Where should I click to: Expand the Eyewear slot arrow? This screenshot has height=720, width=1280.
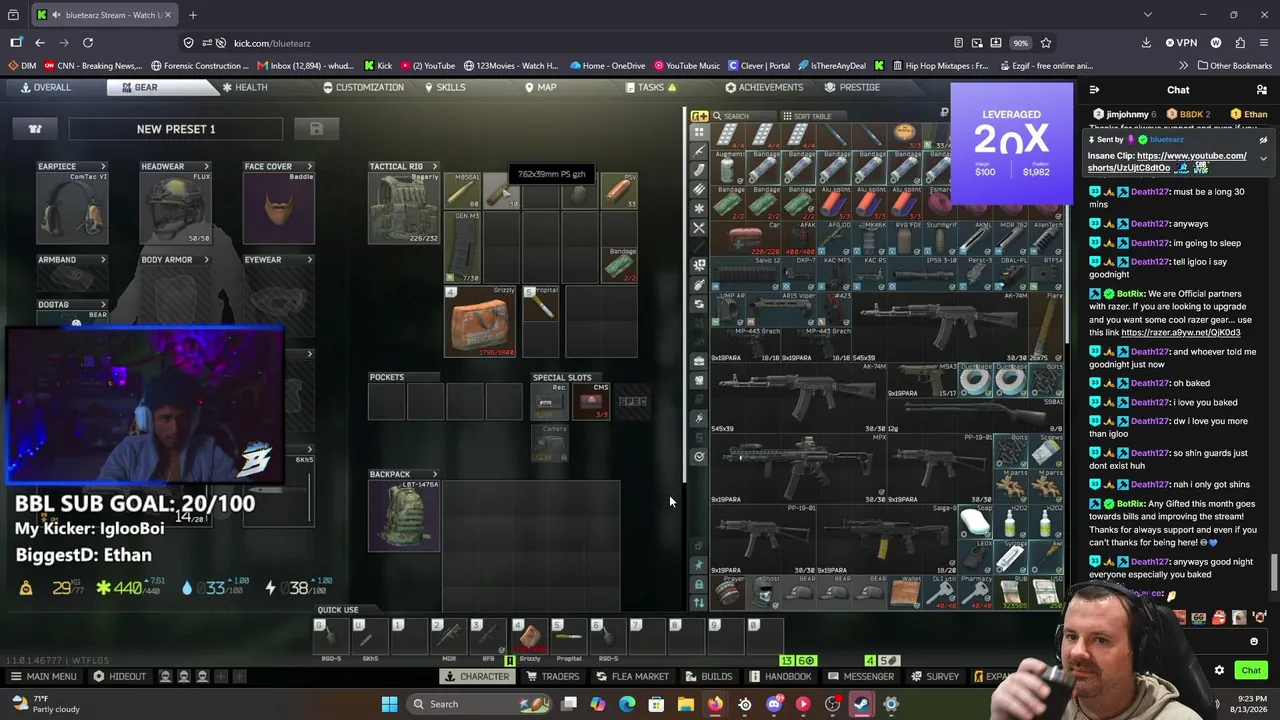(309, 260)
